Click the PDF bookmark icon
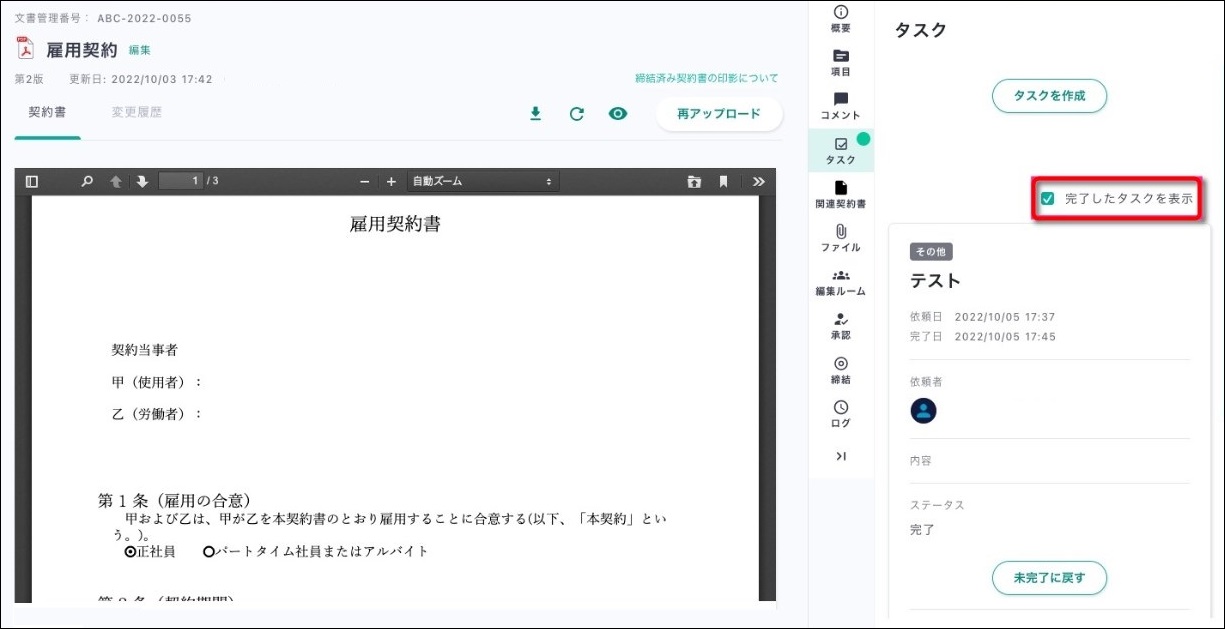Viewport: 1225px width, 629px height. click(723, 181)
